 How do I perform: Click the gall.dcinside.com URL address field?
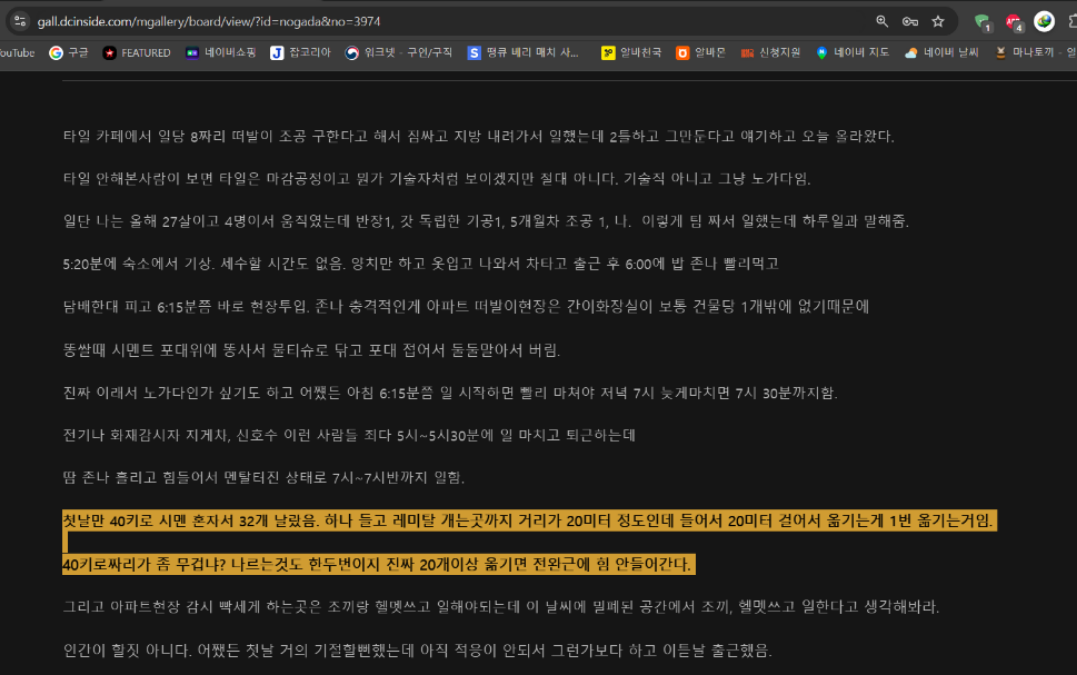tap(400, 21)
